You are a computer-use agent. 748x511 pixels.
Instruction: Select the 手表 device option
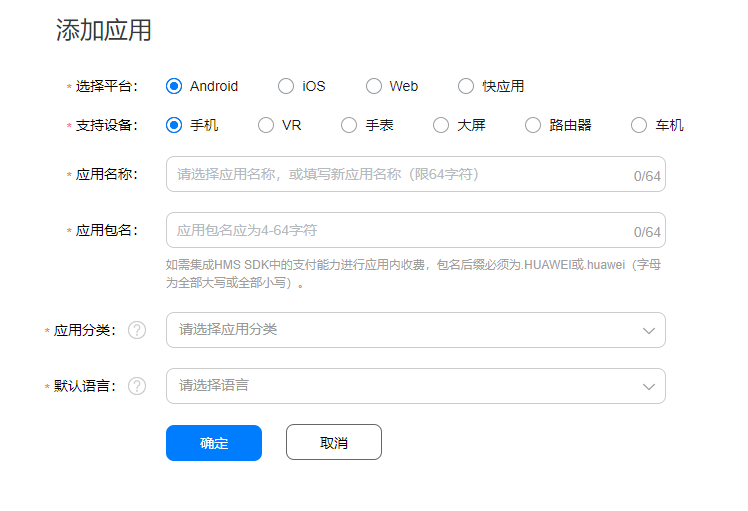pos(349,125)
